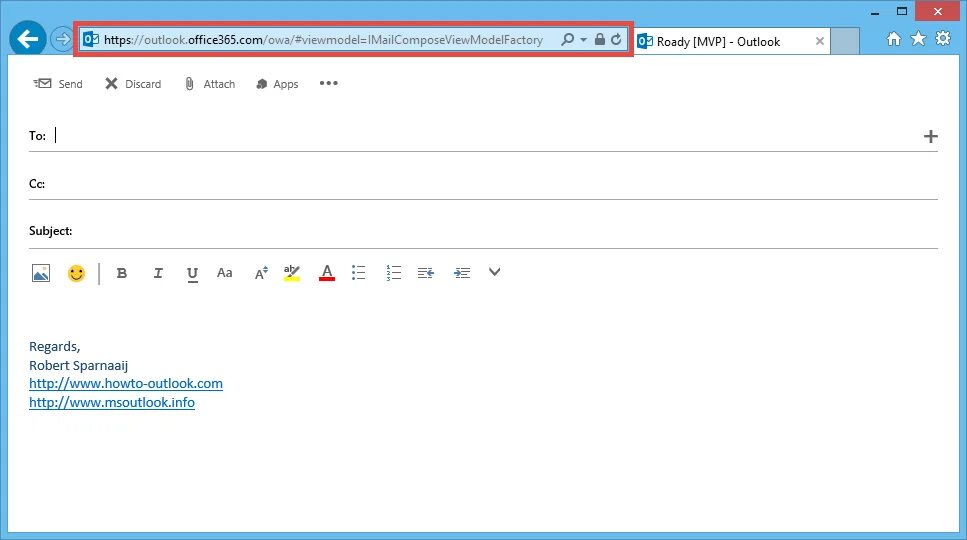This screenshot has height=540, width=967.
Task: Click the increase indent icon
Action: point(462,272)
